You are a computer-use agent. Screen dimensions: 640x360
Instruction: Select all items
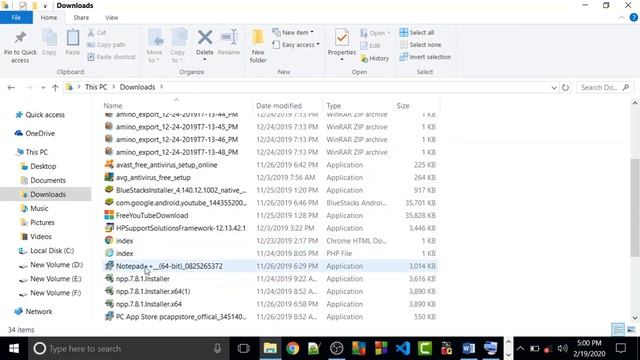417,32
